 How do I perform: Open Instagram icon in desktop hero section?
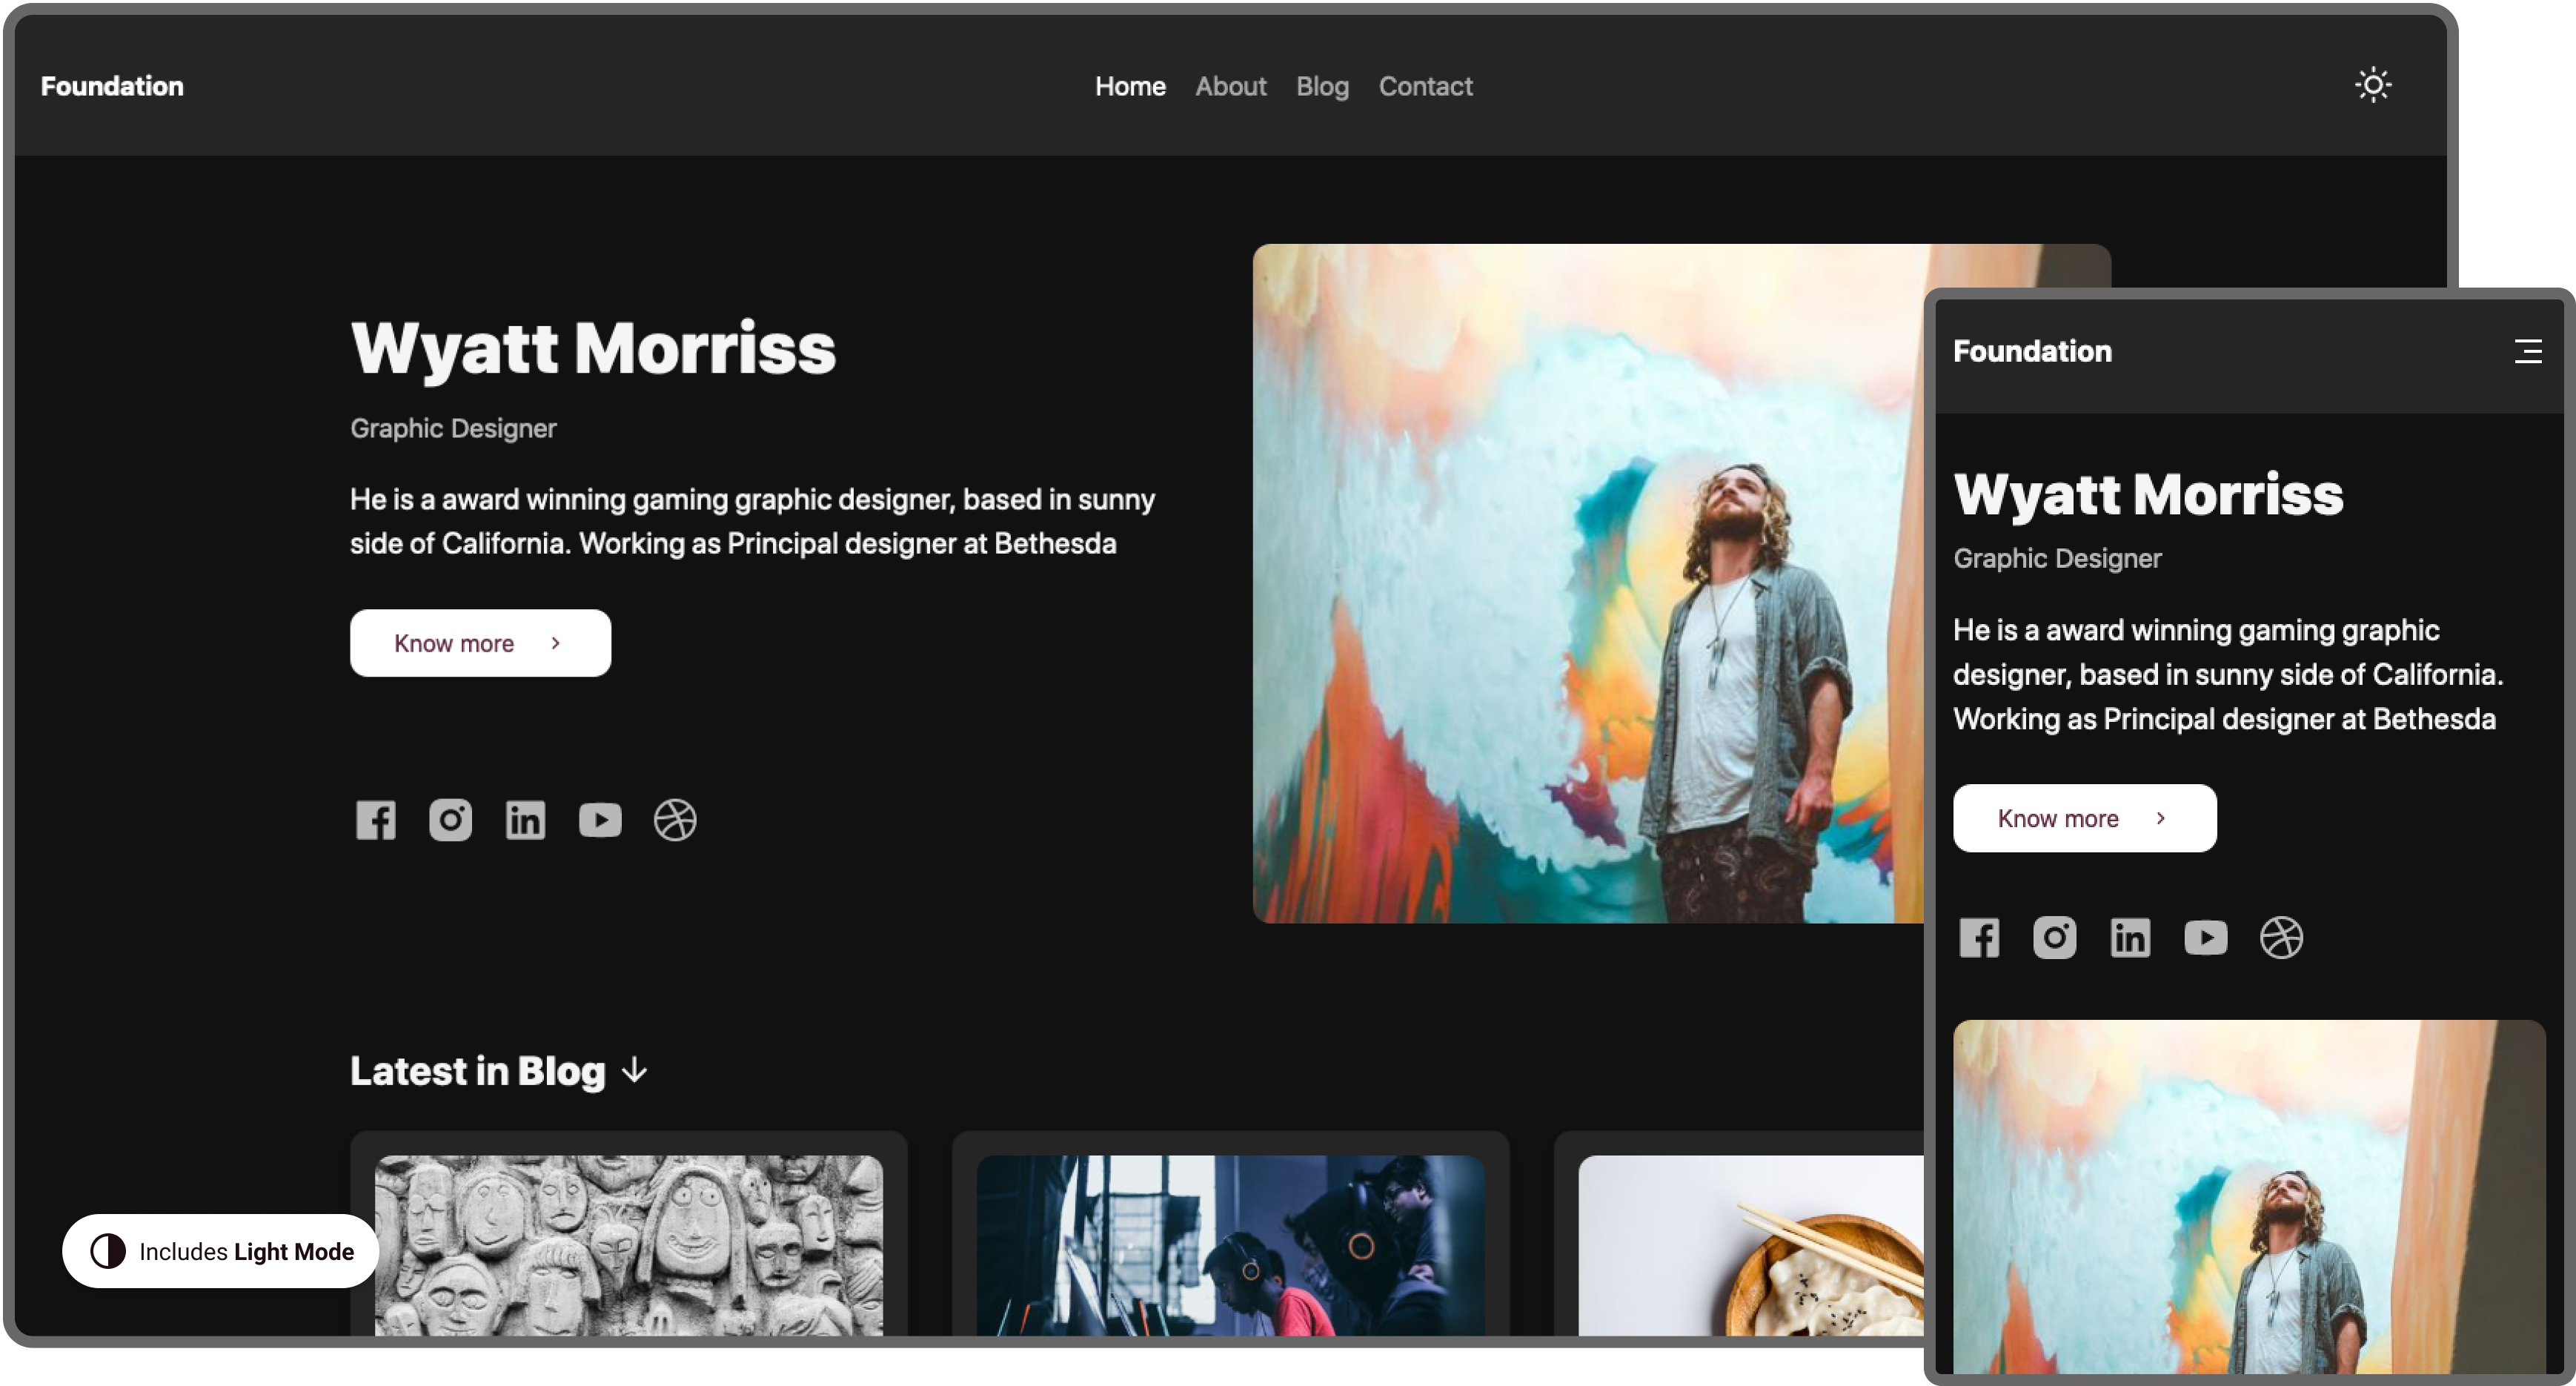click(450, 820)
